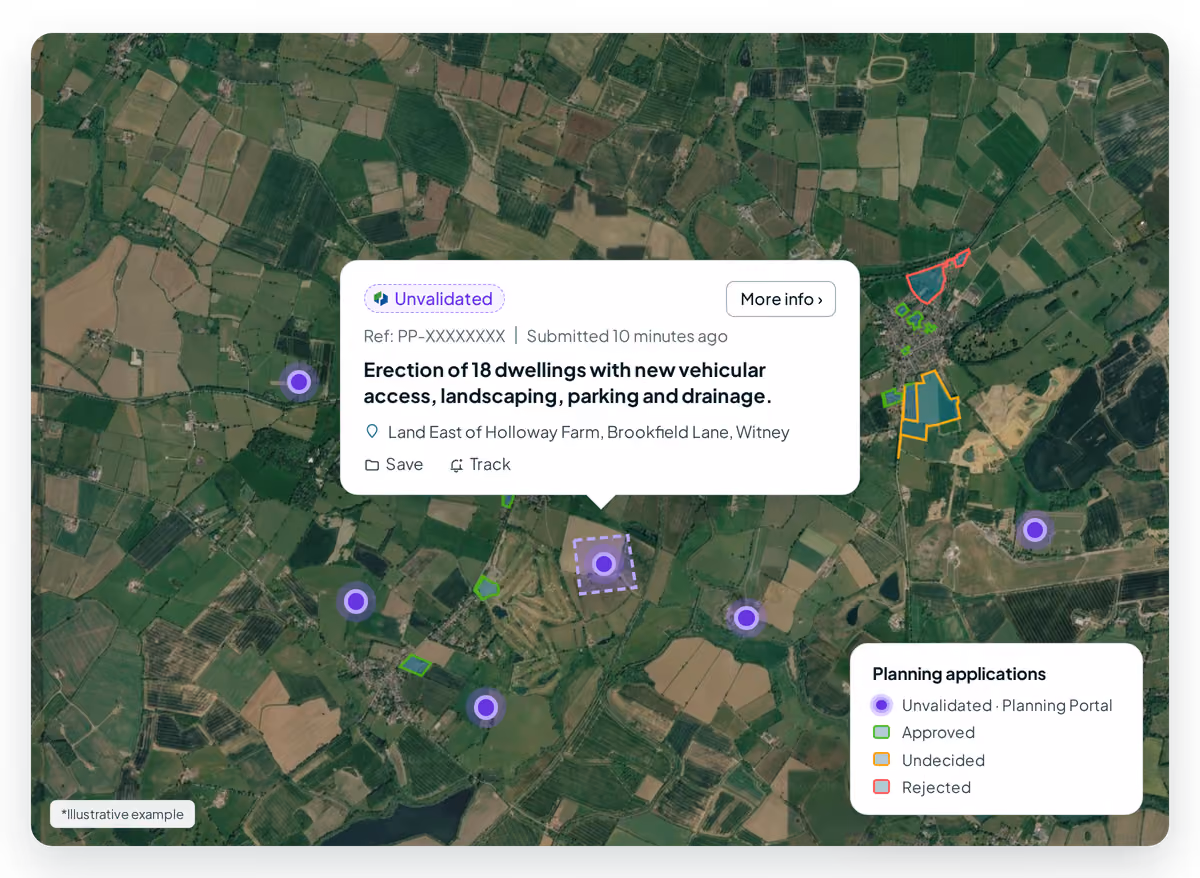Select the purple marker on the far right
Image resolution: width=1200 pixels, height=878 pixels.
coord(1034,530)
